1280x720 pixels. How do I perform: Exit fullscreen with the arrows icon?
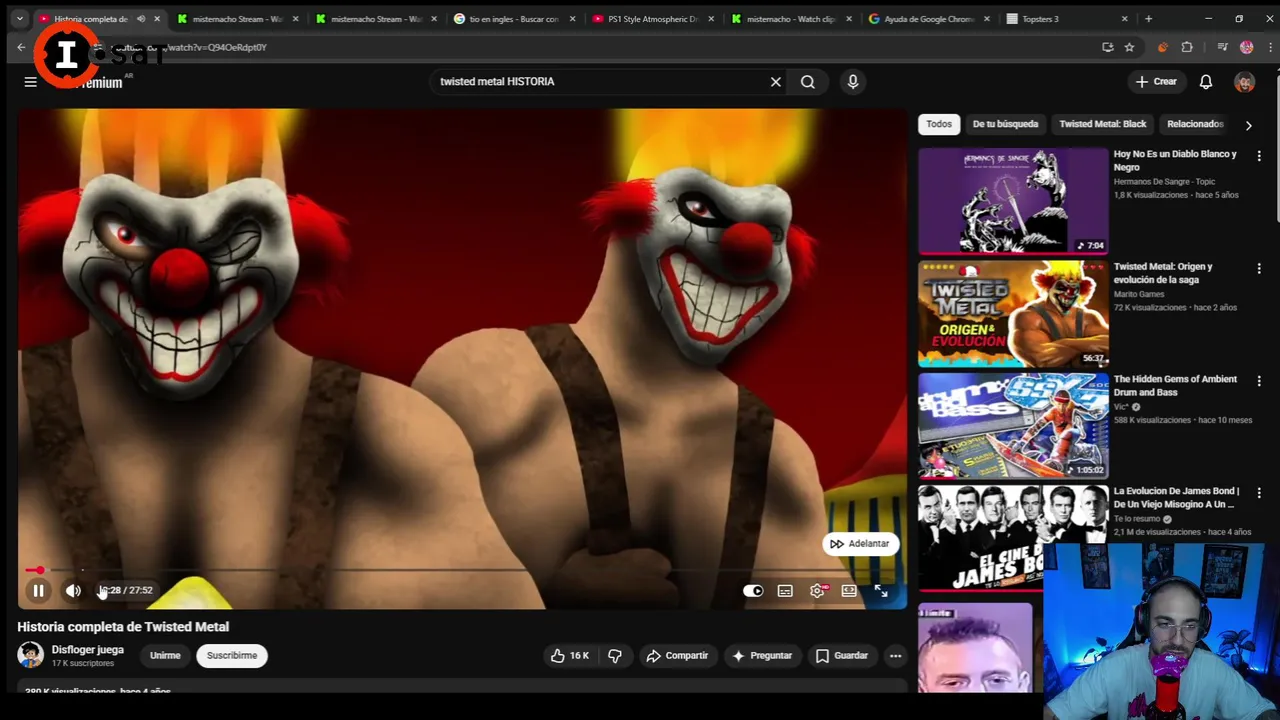pos(881,591)
